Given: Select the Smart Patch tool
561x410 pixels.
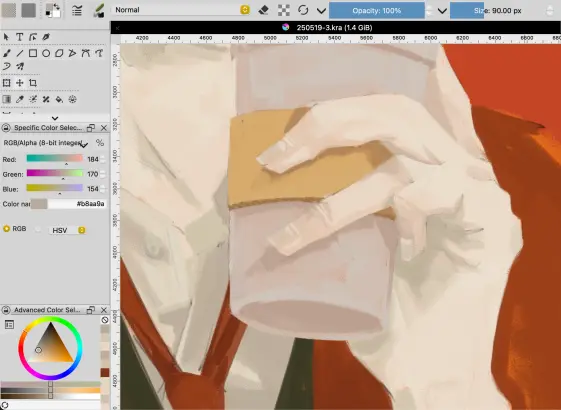Looking at the screenshot, I should click(x=46, y=99).
